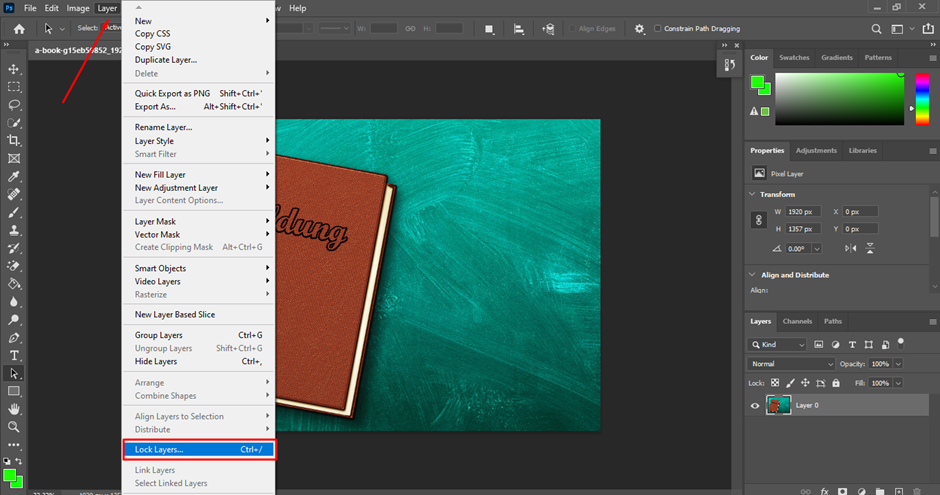The width and height of the screenshot is (940, 495).
Task: Select the Lasso tool
Action: (x=14, y=105)
